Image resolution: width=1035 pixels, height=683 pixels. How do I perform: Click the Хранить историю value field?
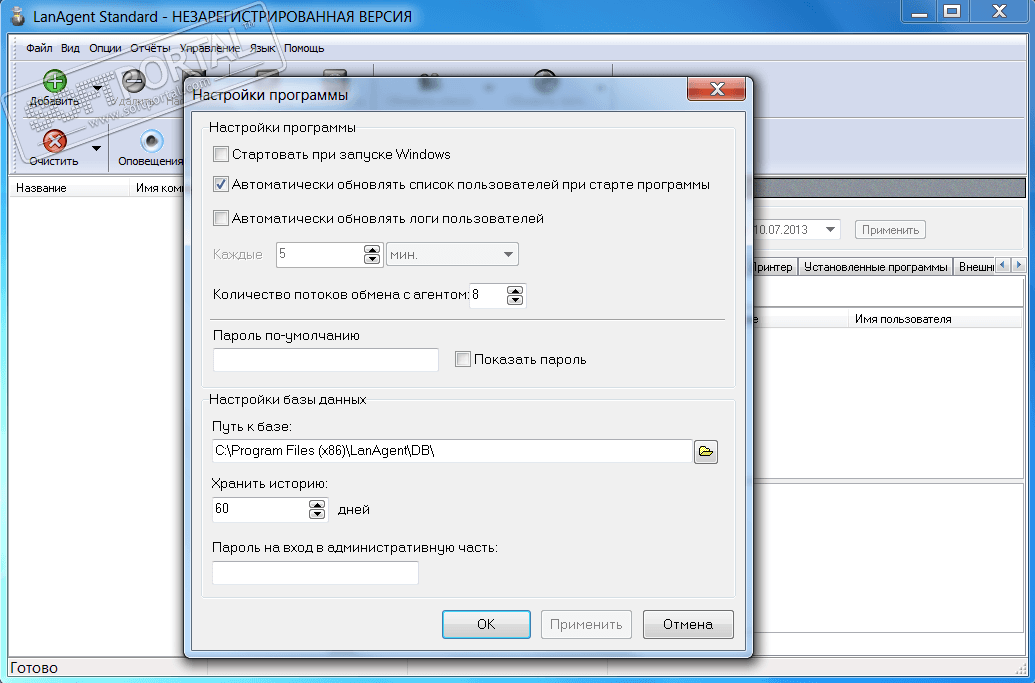(260, 509)
